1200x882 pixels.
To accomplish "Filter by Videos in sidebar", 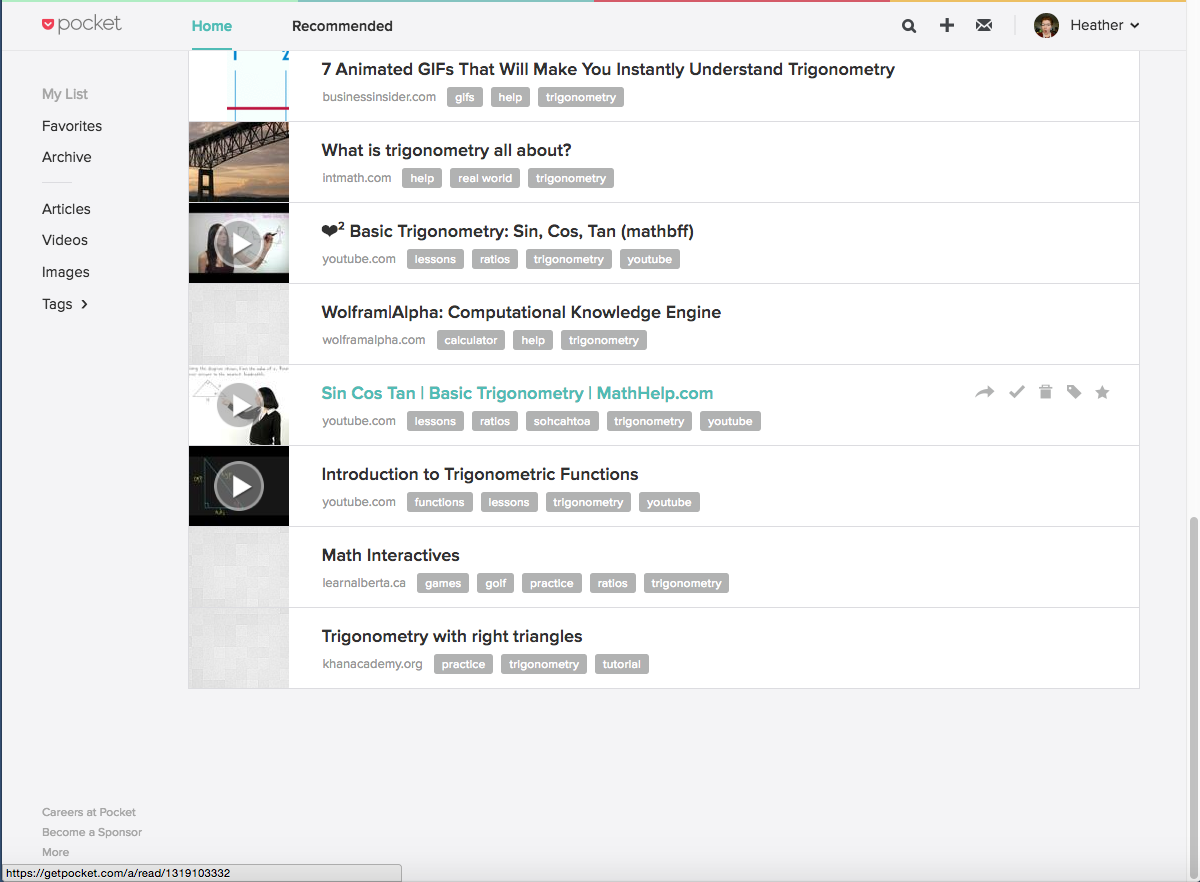I will coord(65,240).
